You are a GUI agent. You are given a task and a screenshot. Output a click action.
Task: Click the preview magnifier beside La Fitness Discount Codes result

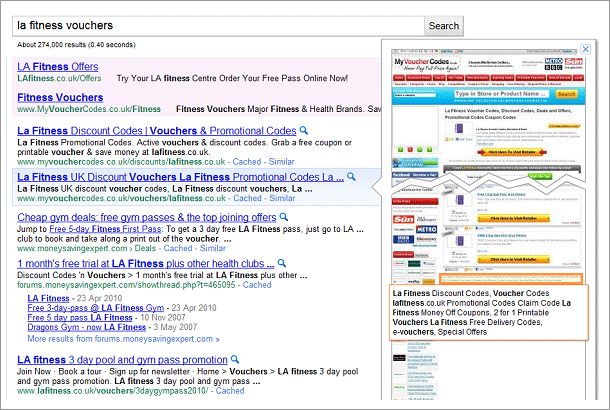pyautogui.click(x=304, y=130)
